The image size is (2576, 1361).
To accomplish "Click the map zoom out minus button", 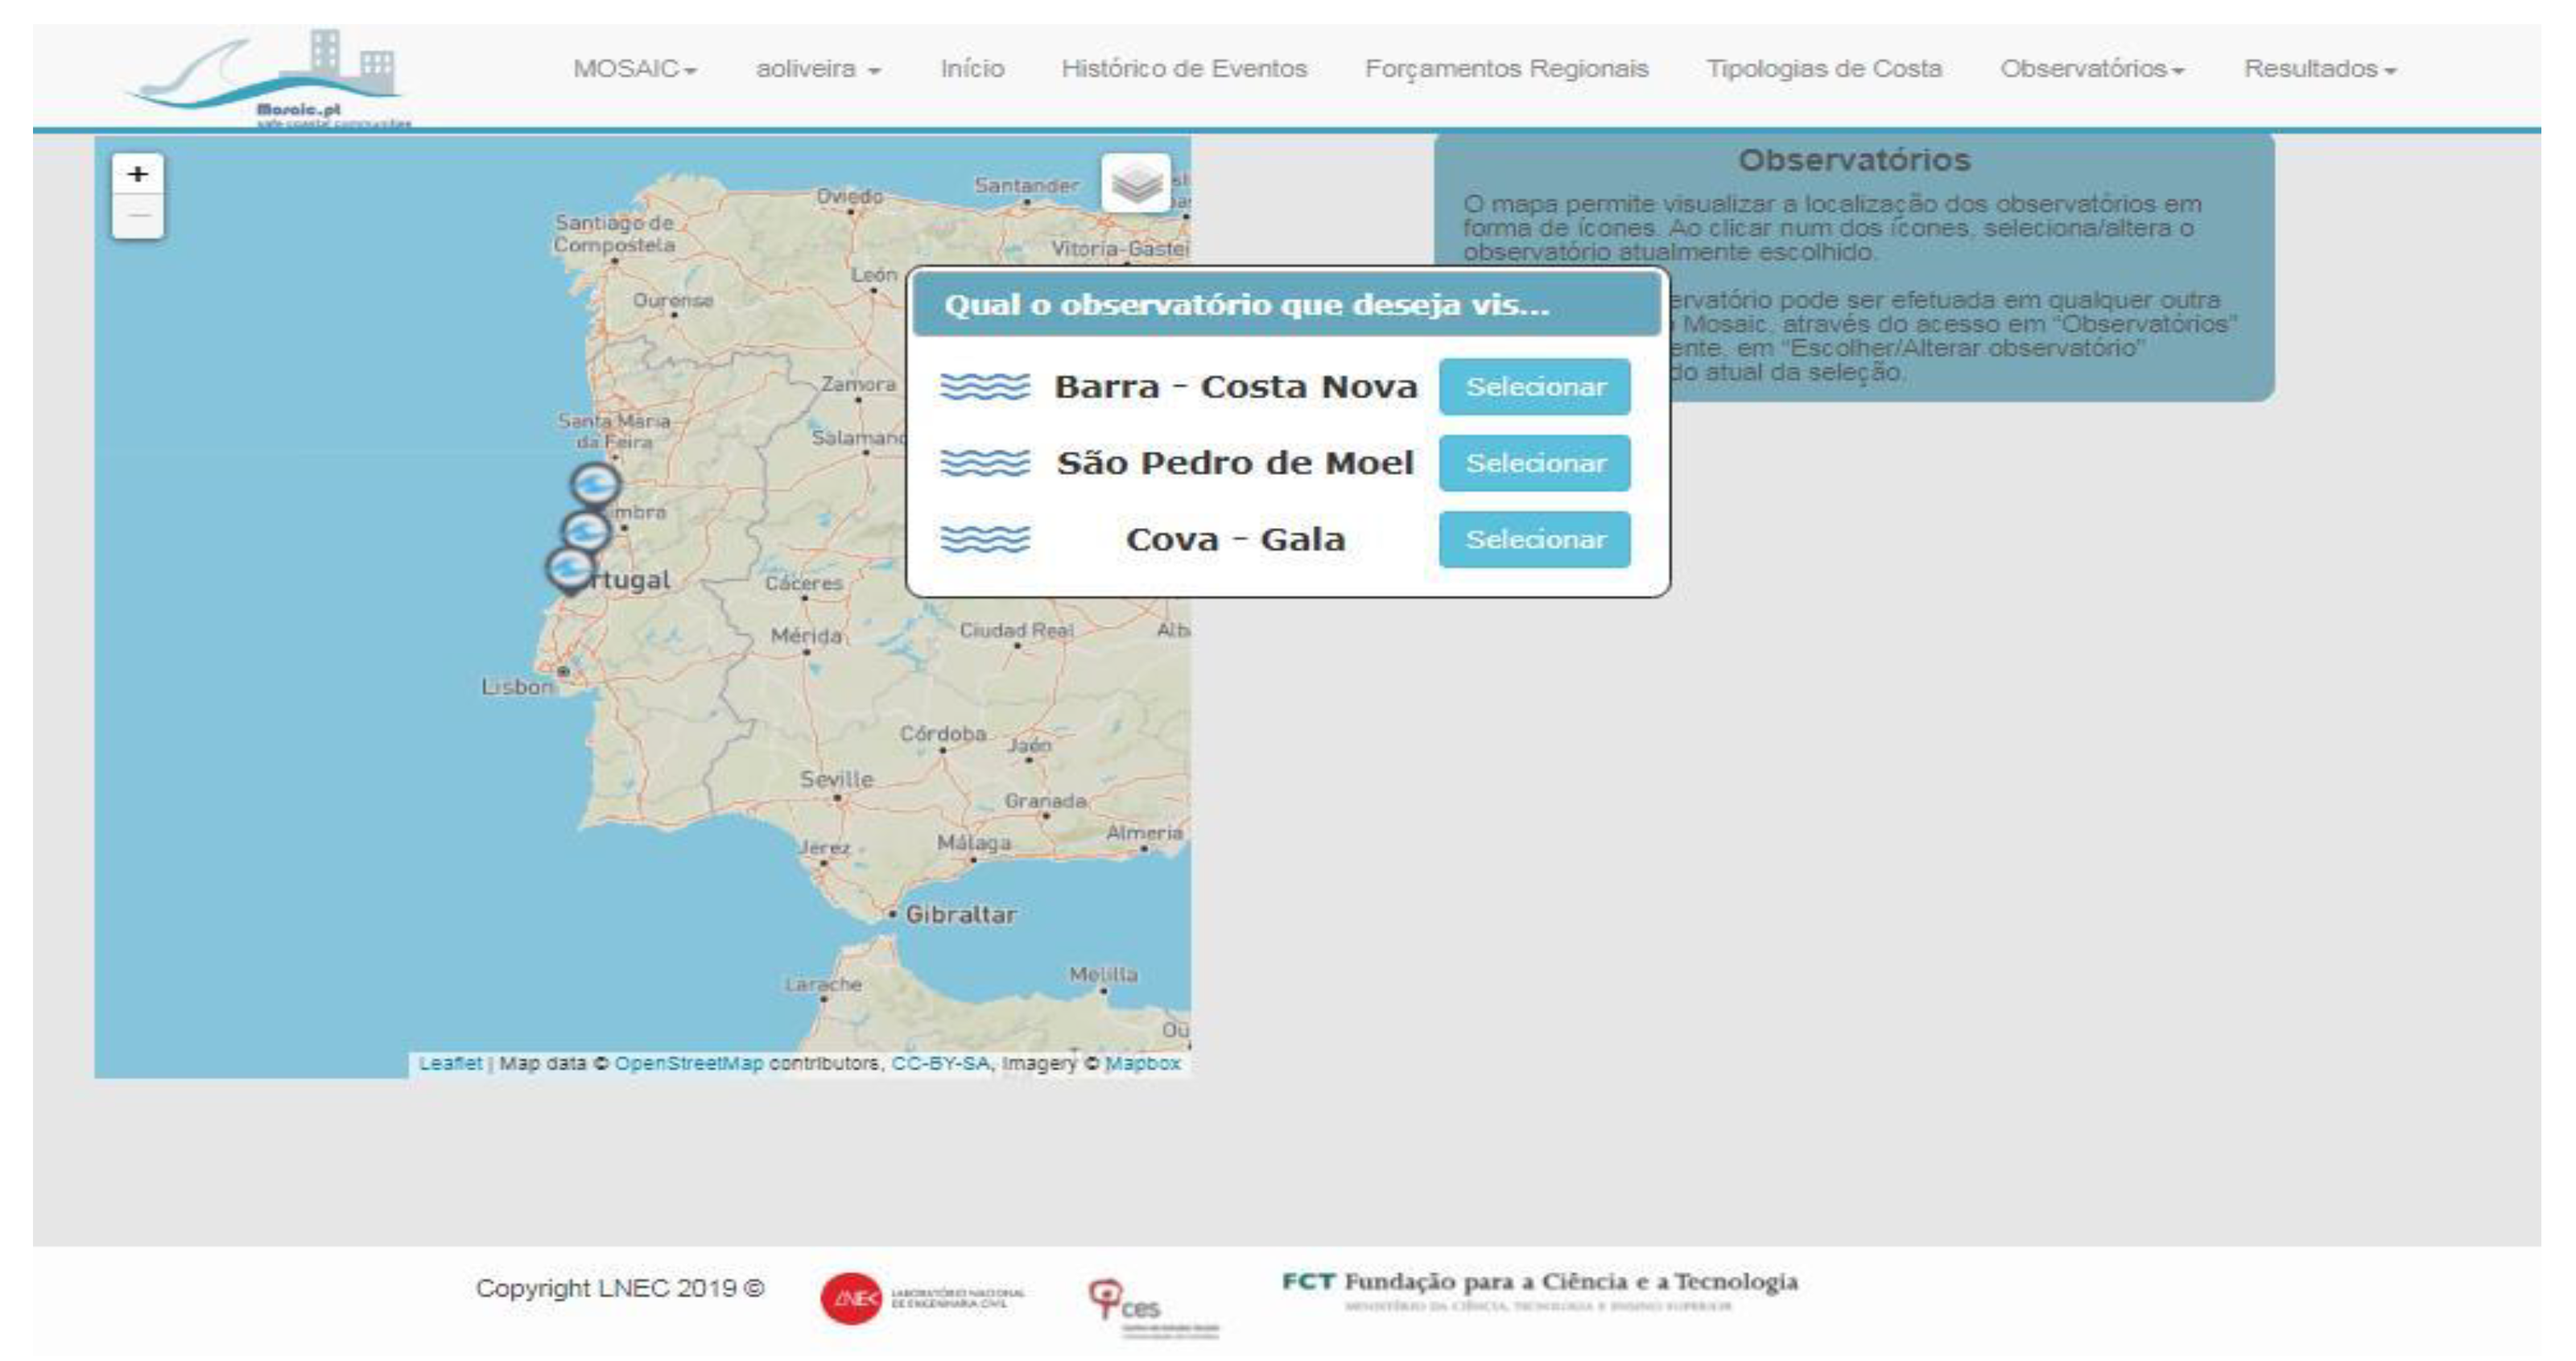I will (138, 217).
